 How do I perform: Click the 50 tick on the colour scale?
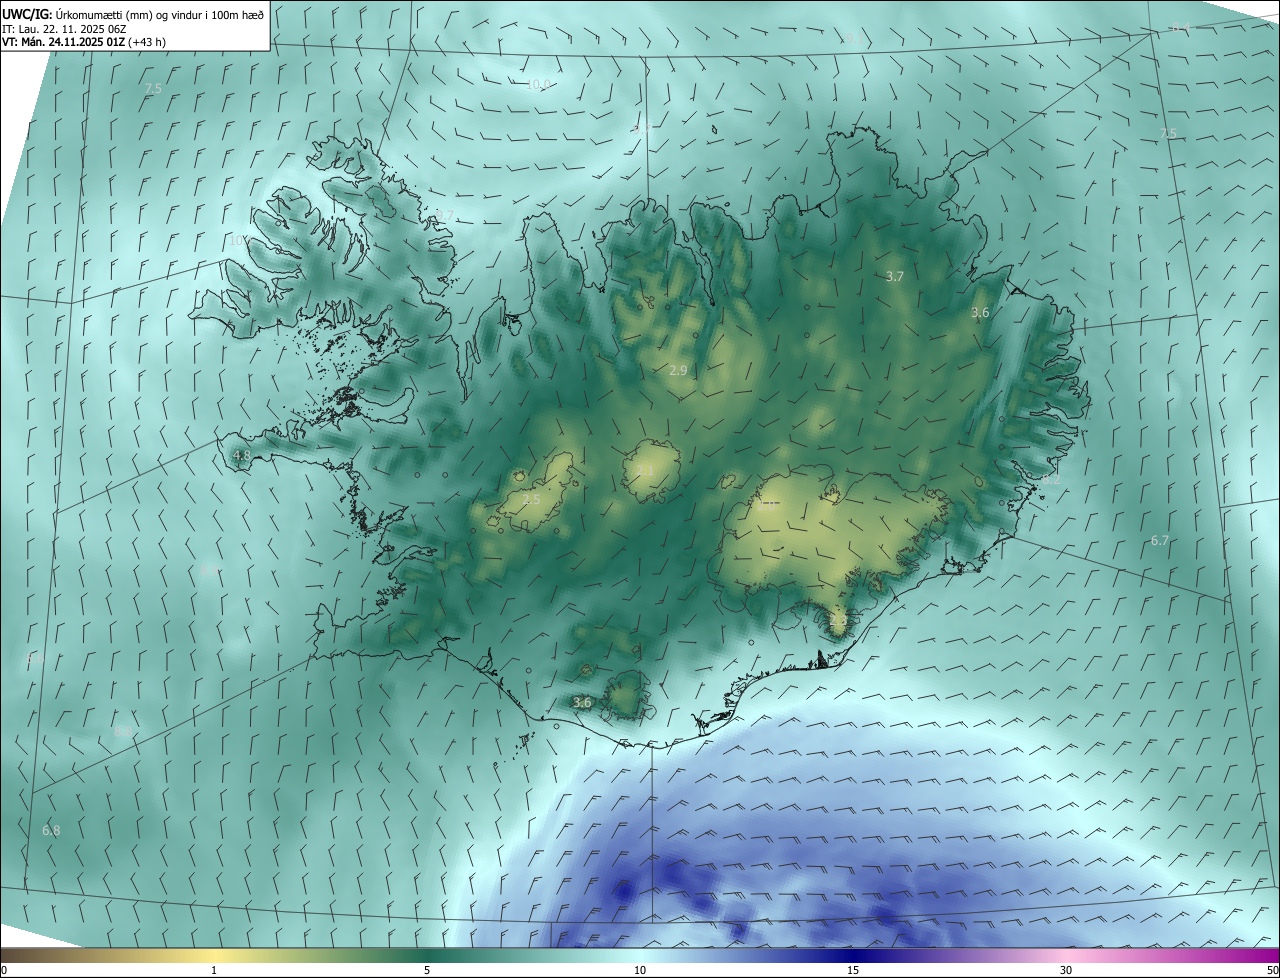[1272, 970]
